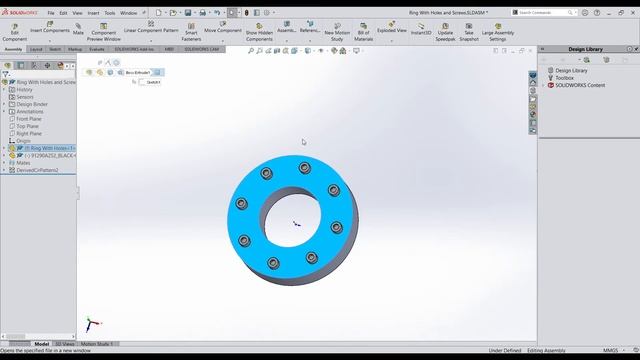Select Right Plane in the tree
Viewport: 640px width, 360px height.
[29, 133]
